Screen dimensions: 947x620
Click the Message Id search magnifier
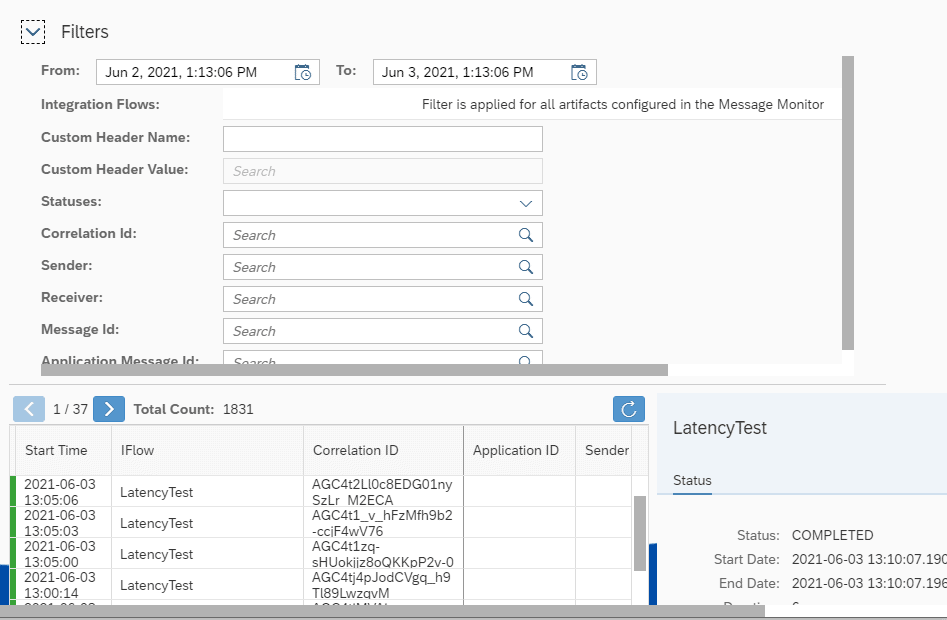click(525, 331)
